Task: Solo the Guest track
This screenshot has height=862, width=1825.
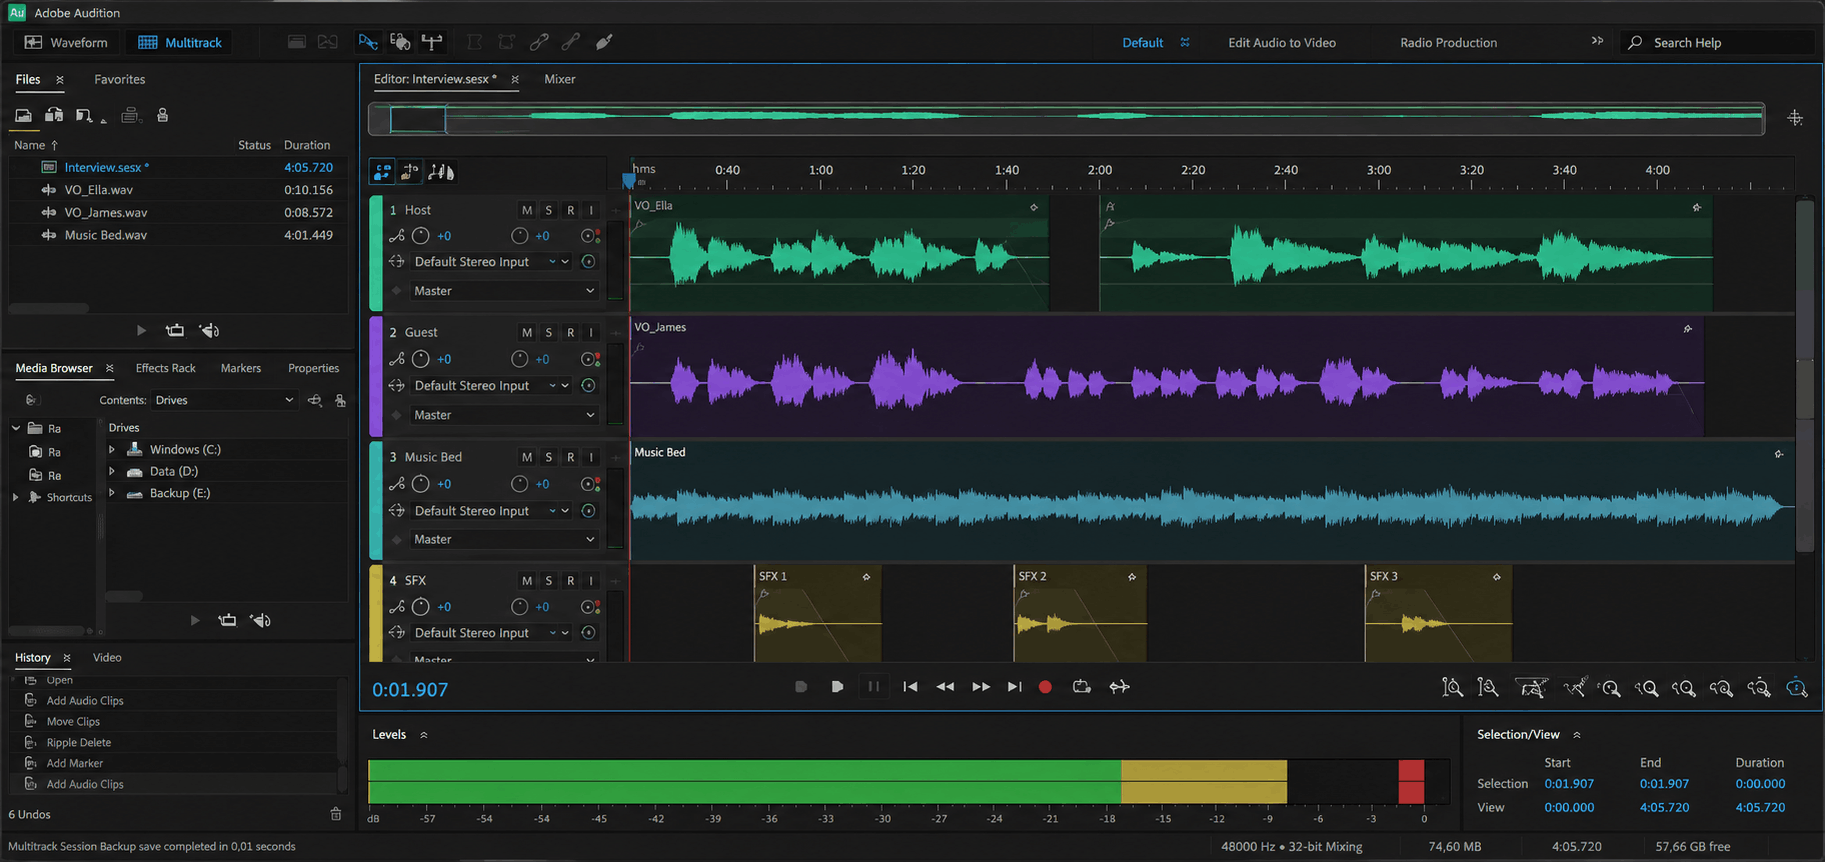Action: pyautogui.click(x=548, y=332)
